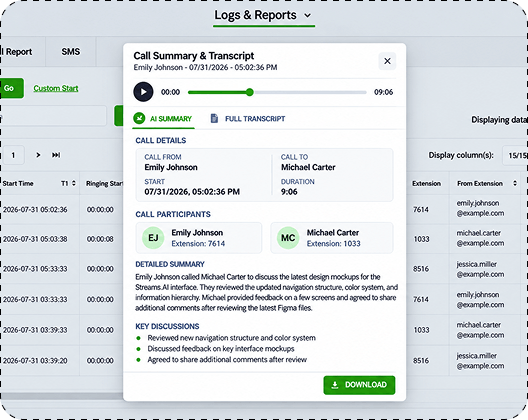
Task: Click the Extension: 1033 text
Action: tap(333, 244)
